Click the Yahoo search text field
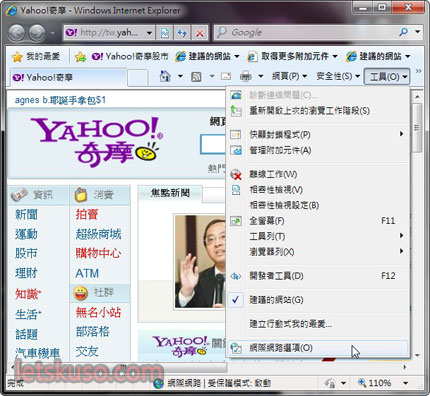The height and width of the screenshot is (396, 430). [213, 144]
